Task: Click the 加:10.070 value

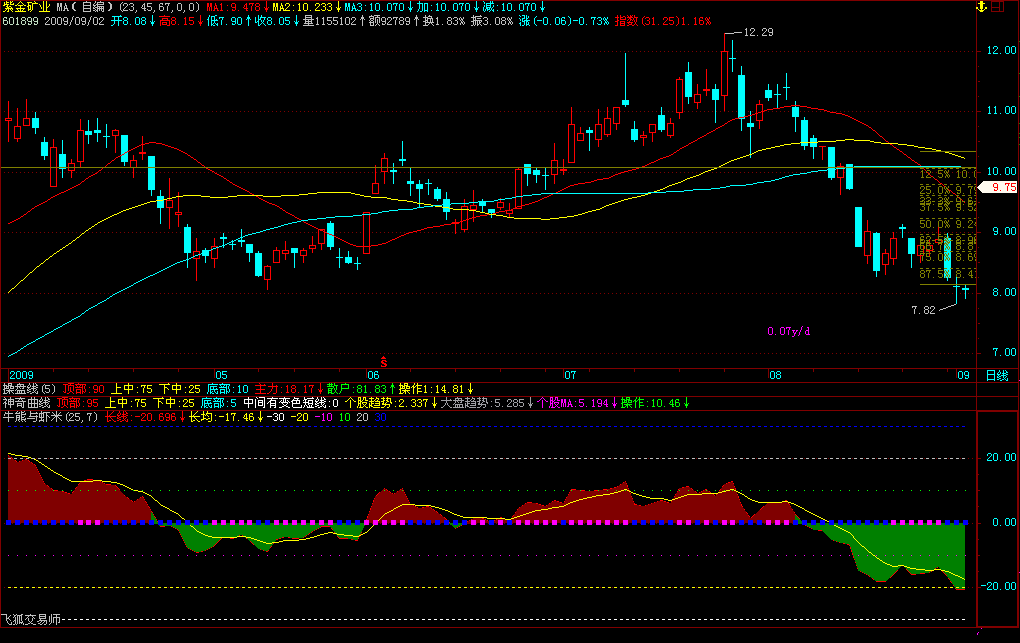Action: coord(444,7)
